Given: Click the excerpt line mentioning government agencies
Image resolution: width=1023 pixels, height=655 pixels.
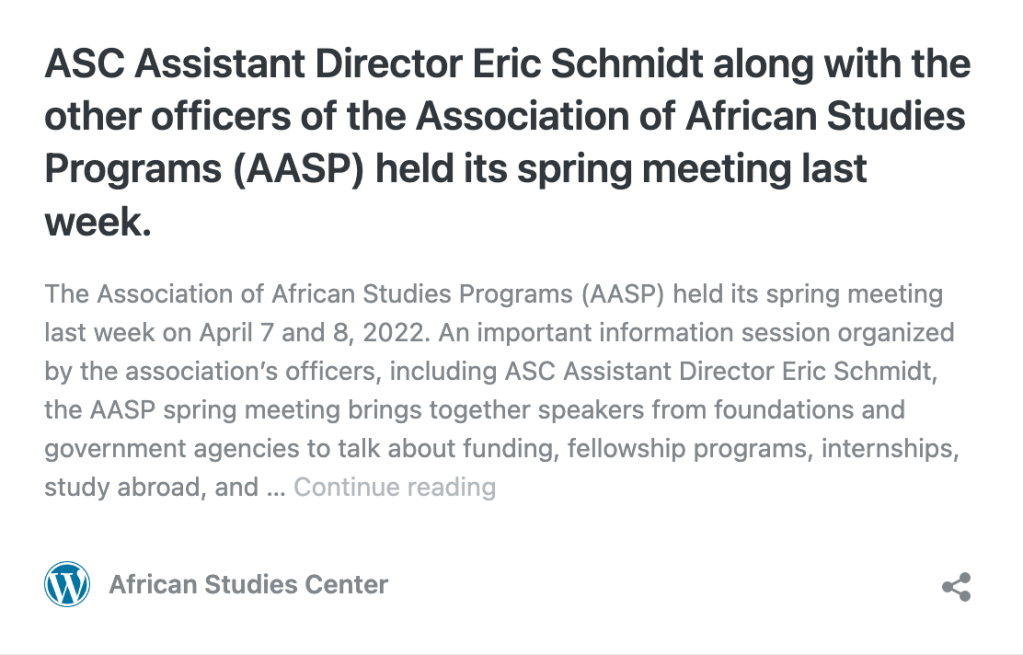Looking at the screenshot, I should [500, 448].
